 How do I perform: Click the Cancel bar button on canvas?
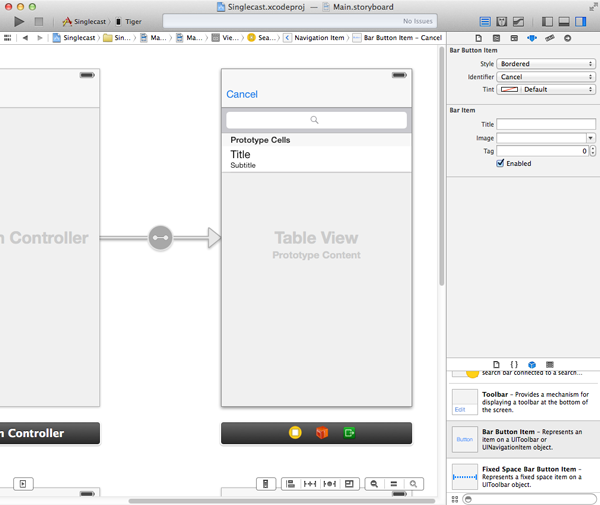pyautogui.click(x=242, y=94)
